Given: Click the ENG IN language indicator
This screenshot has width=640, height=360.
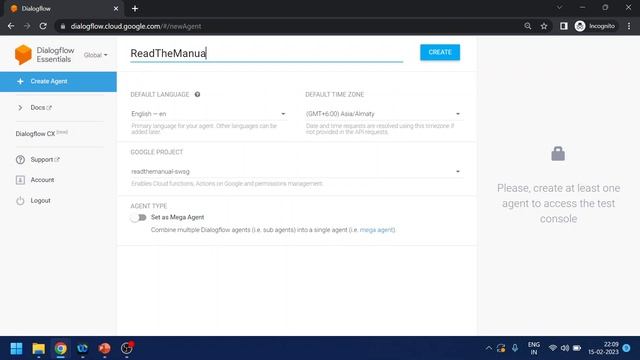Looking at the screenshot, I should point(534,348).
